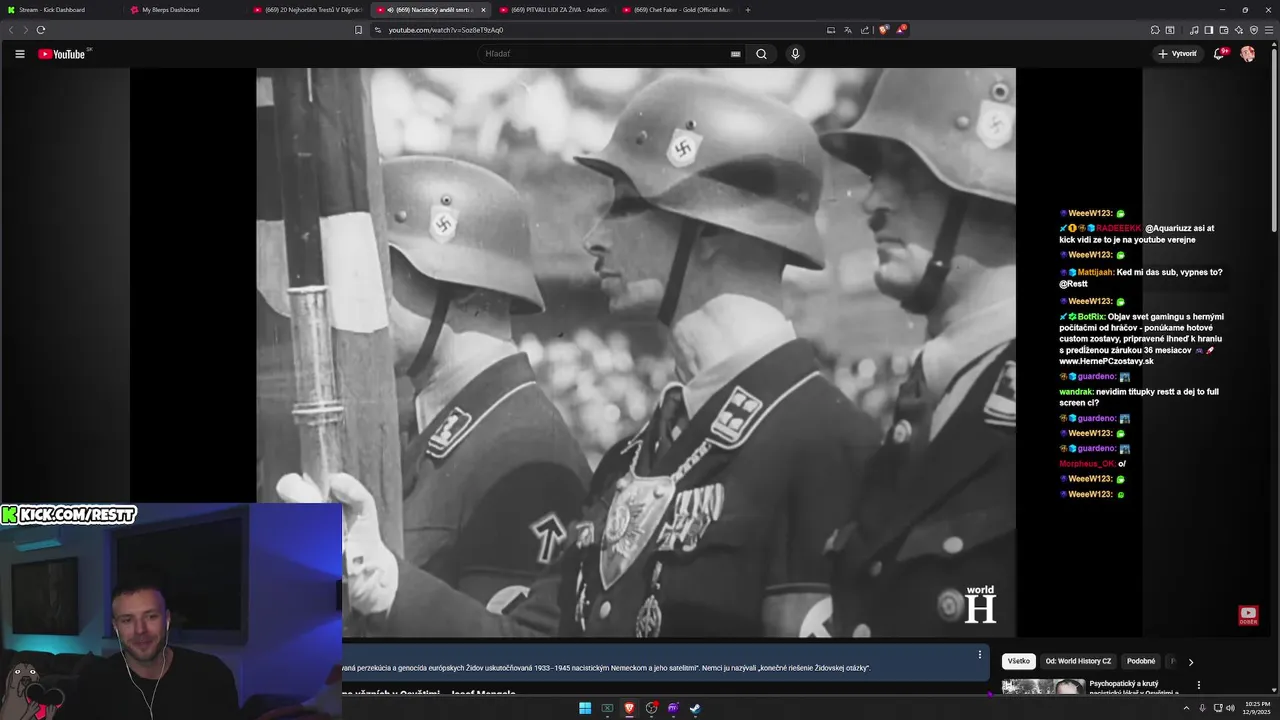Click the clock in the taskbar
Image resolution: width=1280 pixels, height=720 pixels.
point(1258,708)
